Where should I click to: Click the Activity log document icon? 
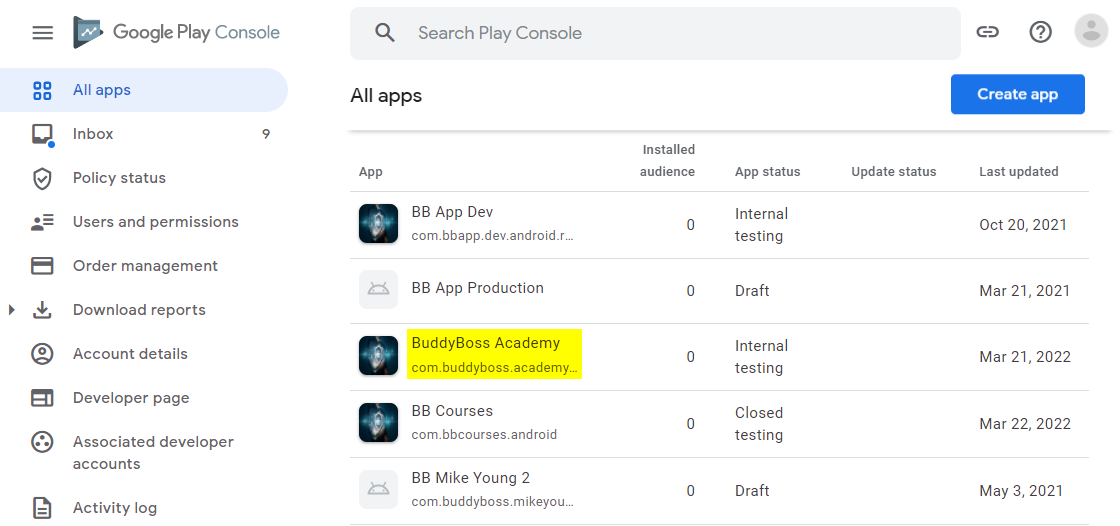point(42,508)
